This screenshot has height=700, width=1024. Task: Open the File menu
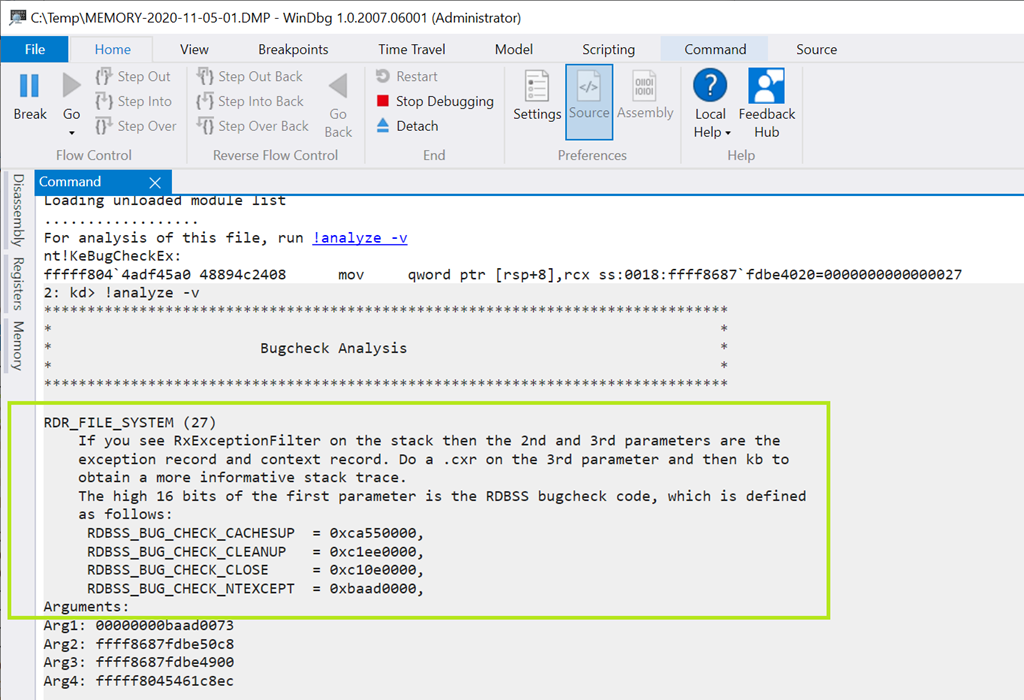click(x=34, y=49)
